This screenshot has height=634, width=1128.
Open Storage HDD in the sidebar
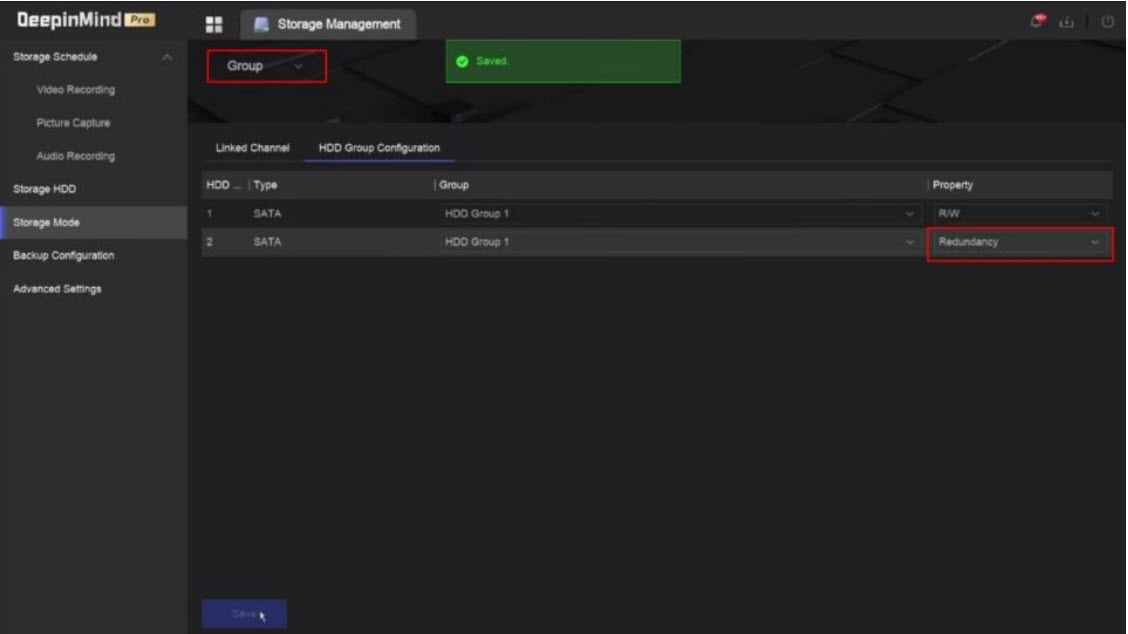click(x=45, y=189)
